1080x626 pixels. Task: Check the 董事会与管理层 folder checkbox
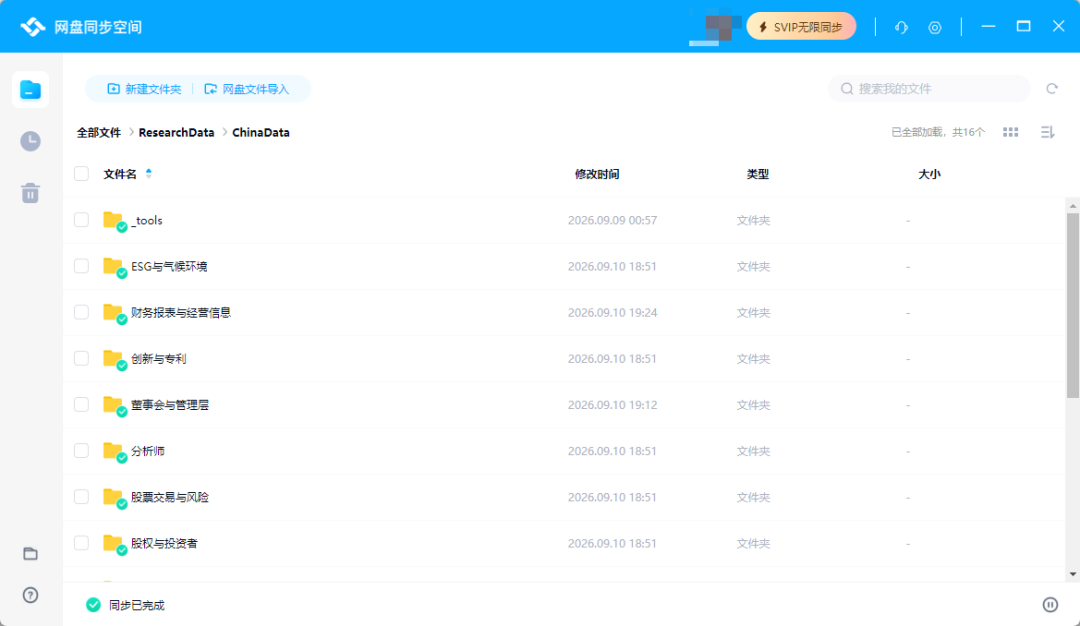(81, 404)
